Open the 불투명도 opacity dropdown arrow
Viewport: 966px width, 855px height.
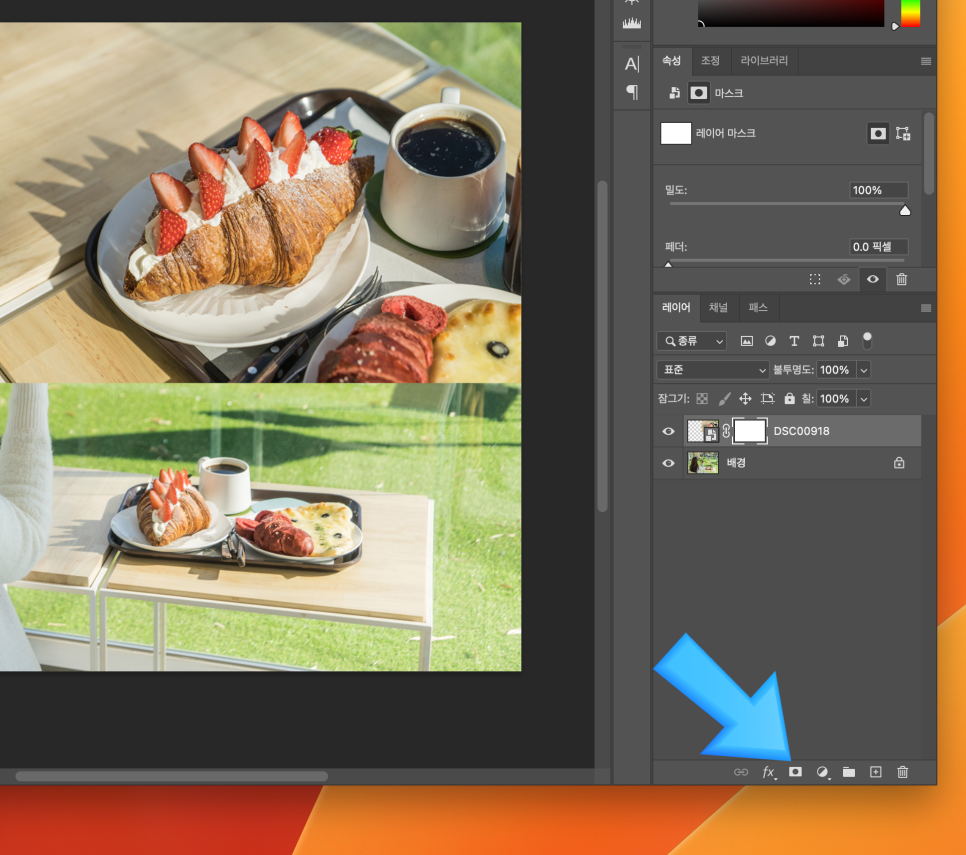(x=864, y=370)
